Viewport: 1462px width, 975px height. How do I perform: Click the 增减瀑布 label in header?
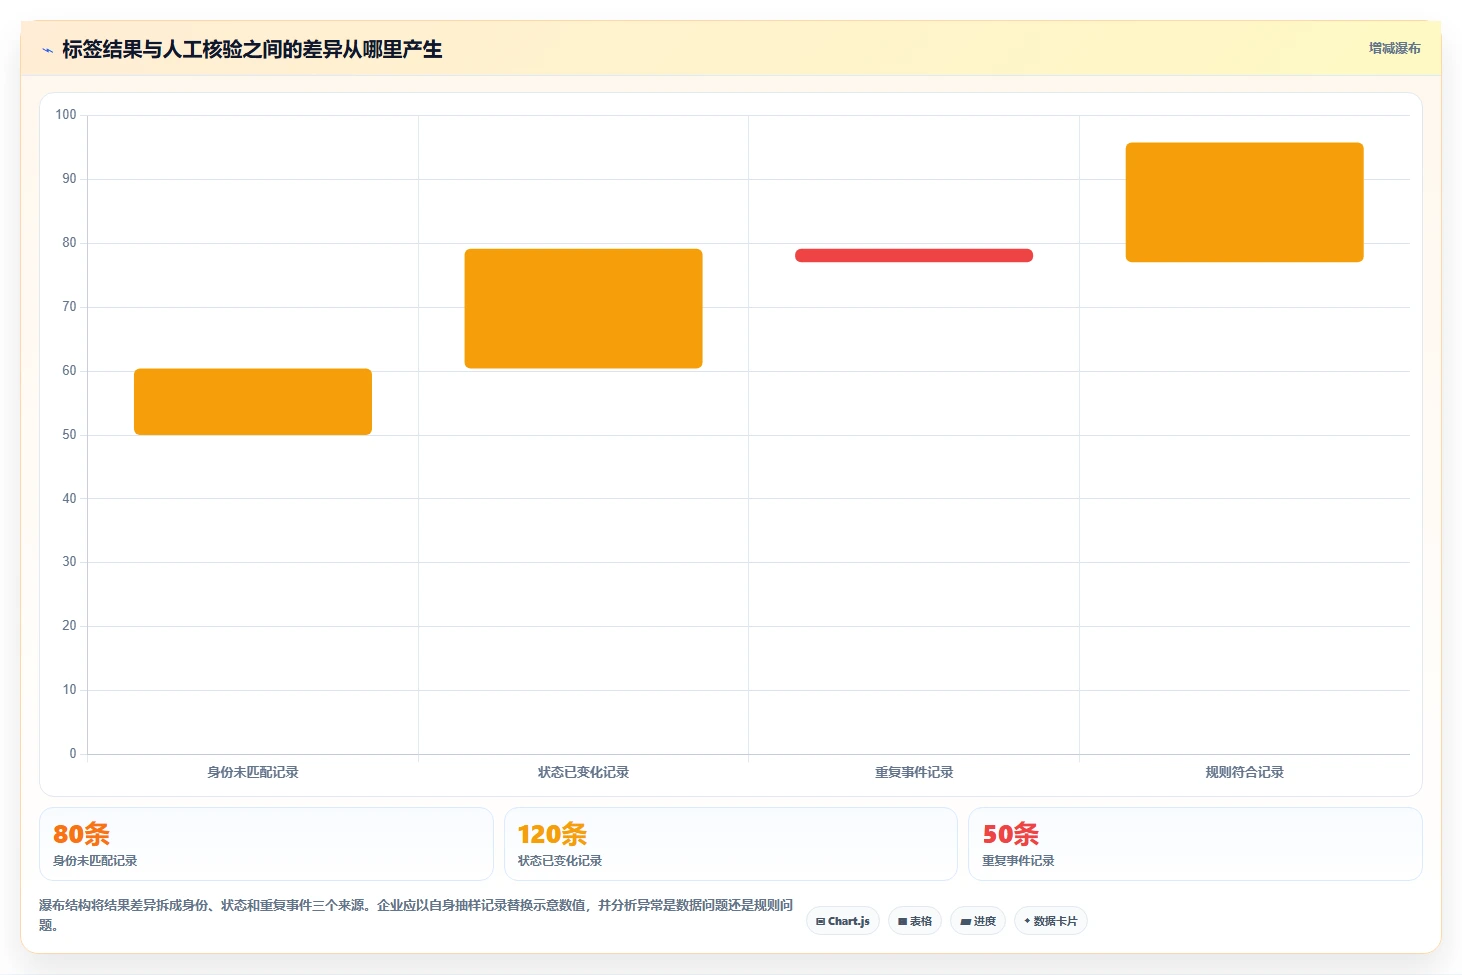pyautogui.click(x=1394, y=48)
